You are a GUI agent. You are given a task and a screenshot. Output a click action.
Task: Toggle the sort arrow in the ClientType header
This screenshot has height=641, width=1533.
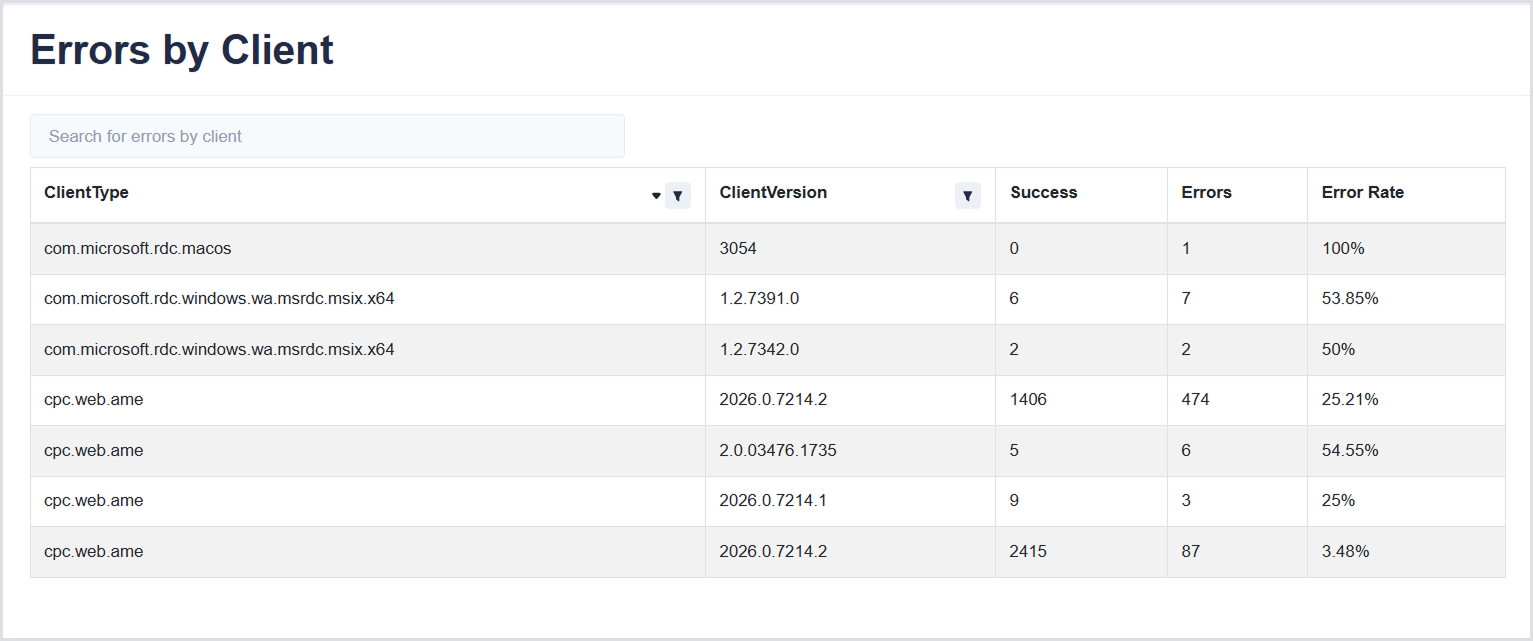(x=656, y=196)
